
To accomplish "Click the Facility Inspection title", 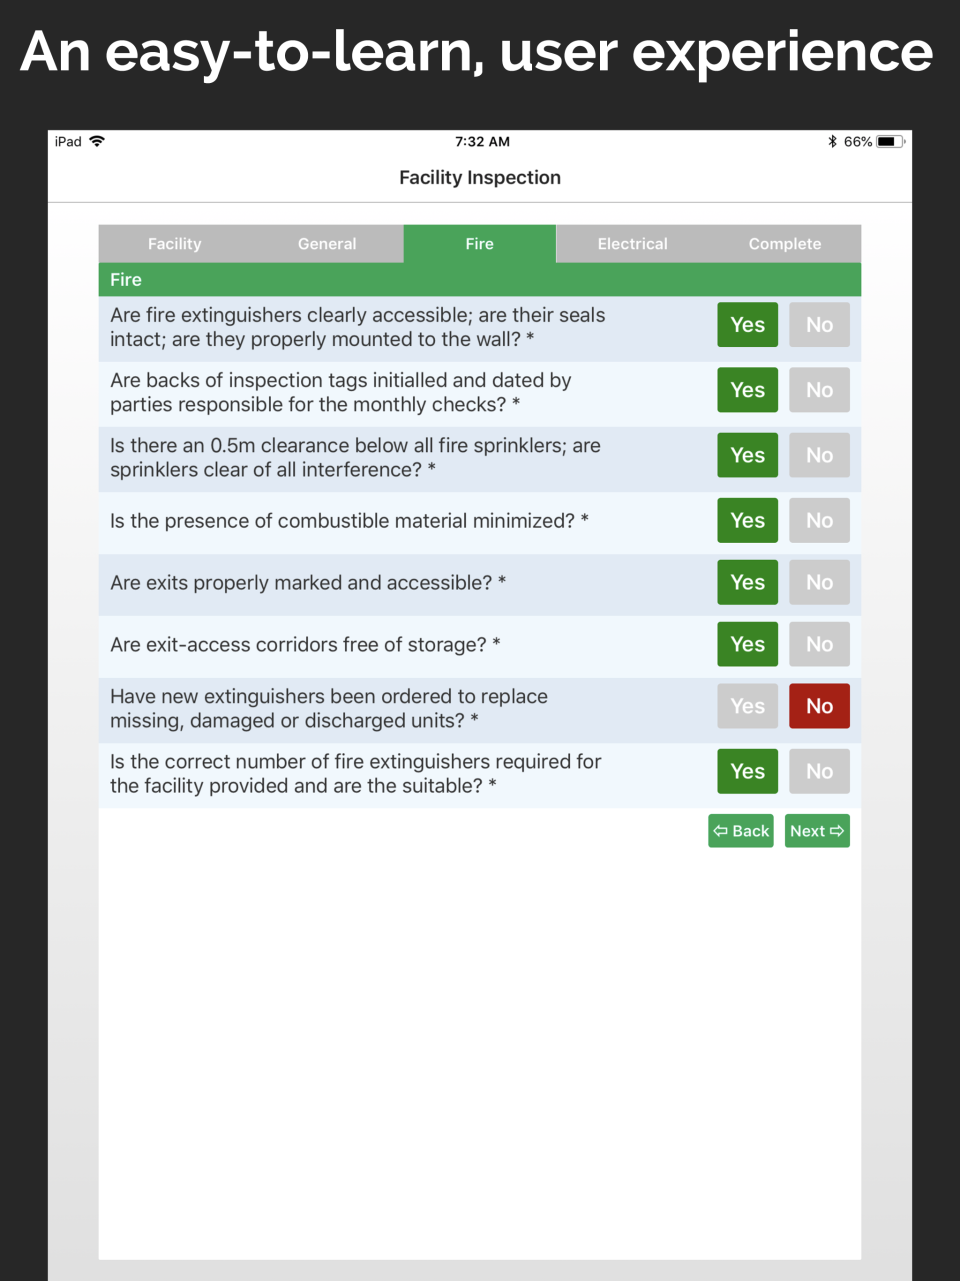I will pyautogui.click(x=479, y=177).
